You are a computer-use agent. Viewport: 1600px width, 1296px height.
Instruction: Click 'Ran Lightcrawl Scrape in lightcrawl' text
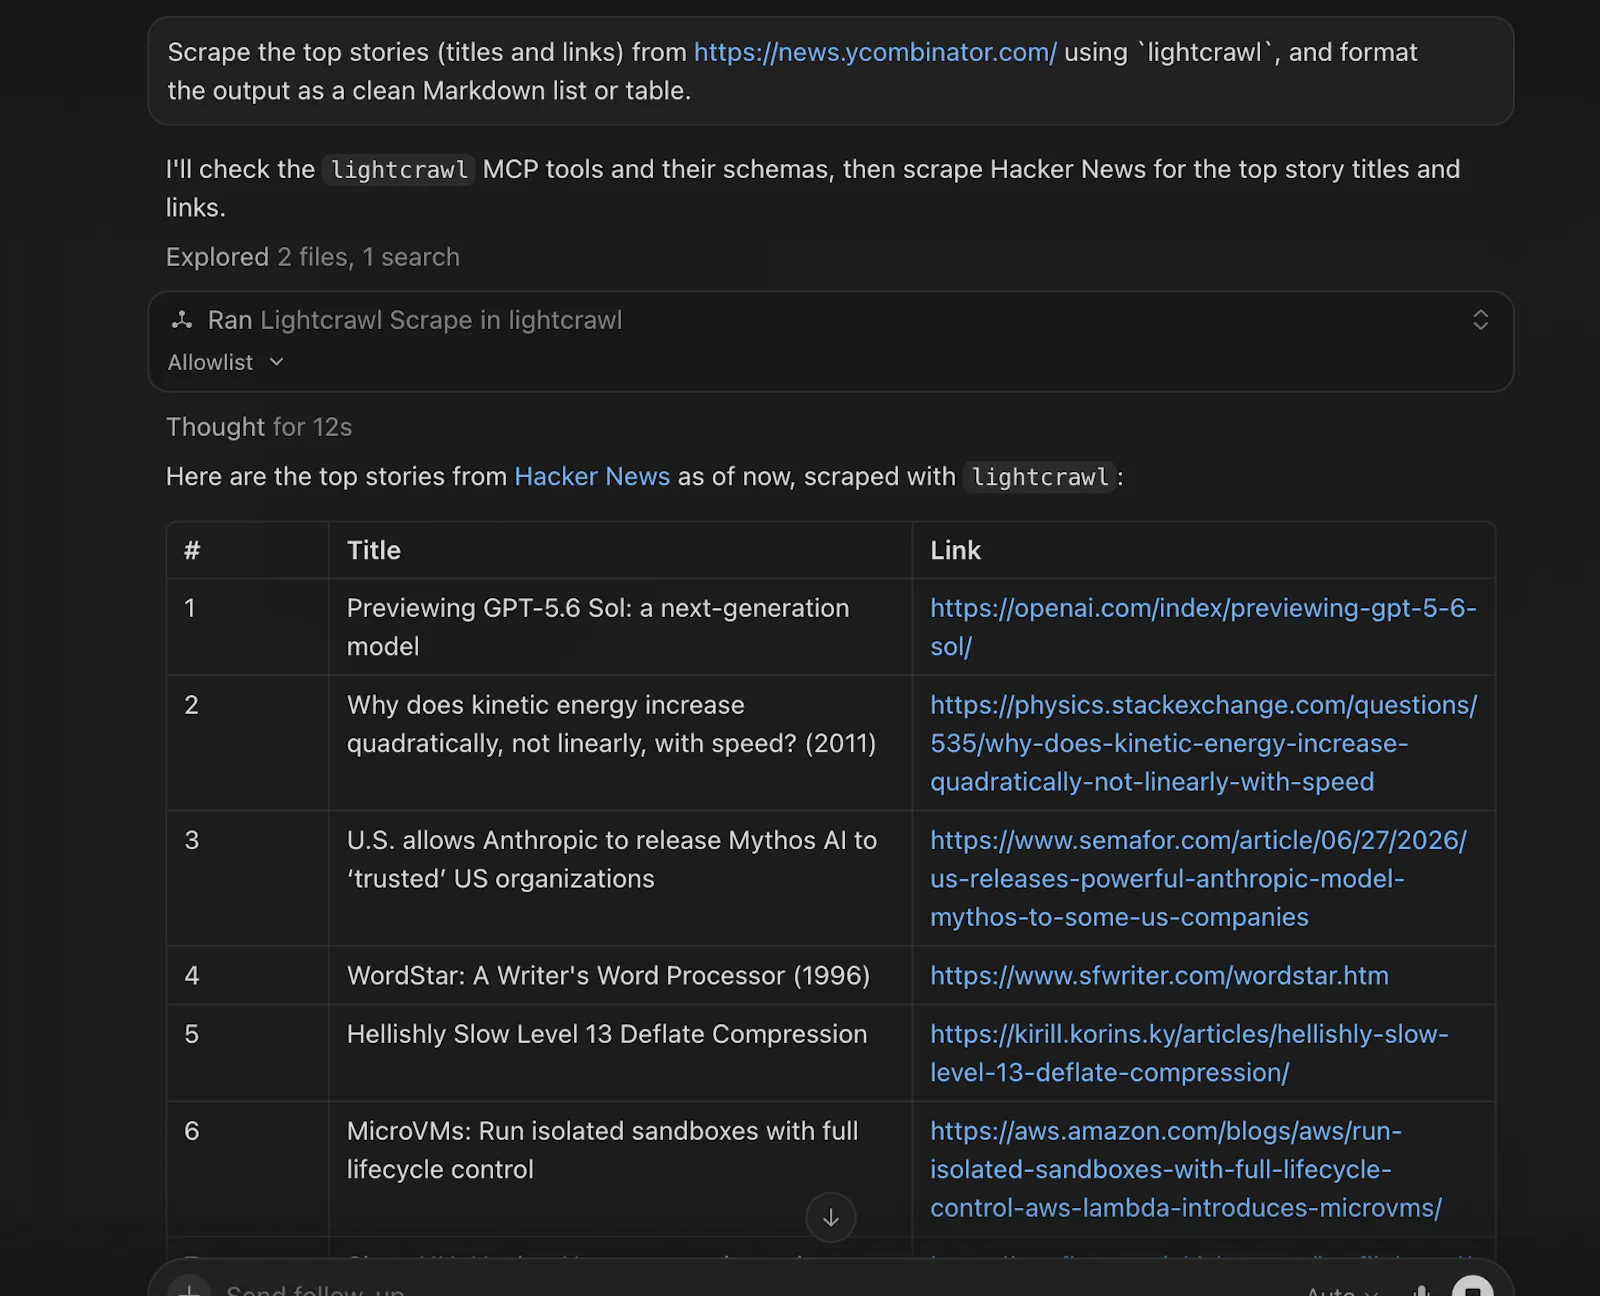(415, 320)
